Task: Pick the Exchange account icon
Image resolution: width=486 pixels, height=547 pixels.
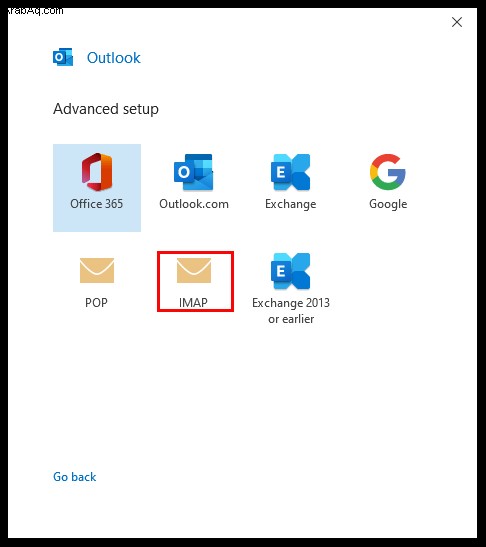Action: 290,172
